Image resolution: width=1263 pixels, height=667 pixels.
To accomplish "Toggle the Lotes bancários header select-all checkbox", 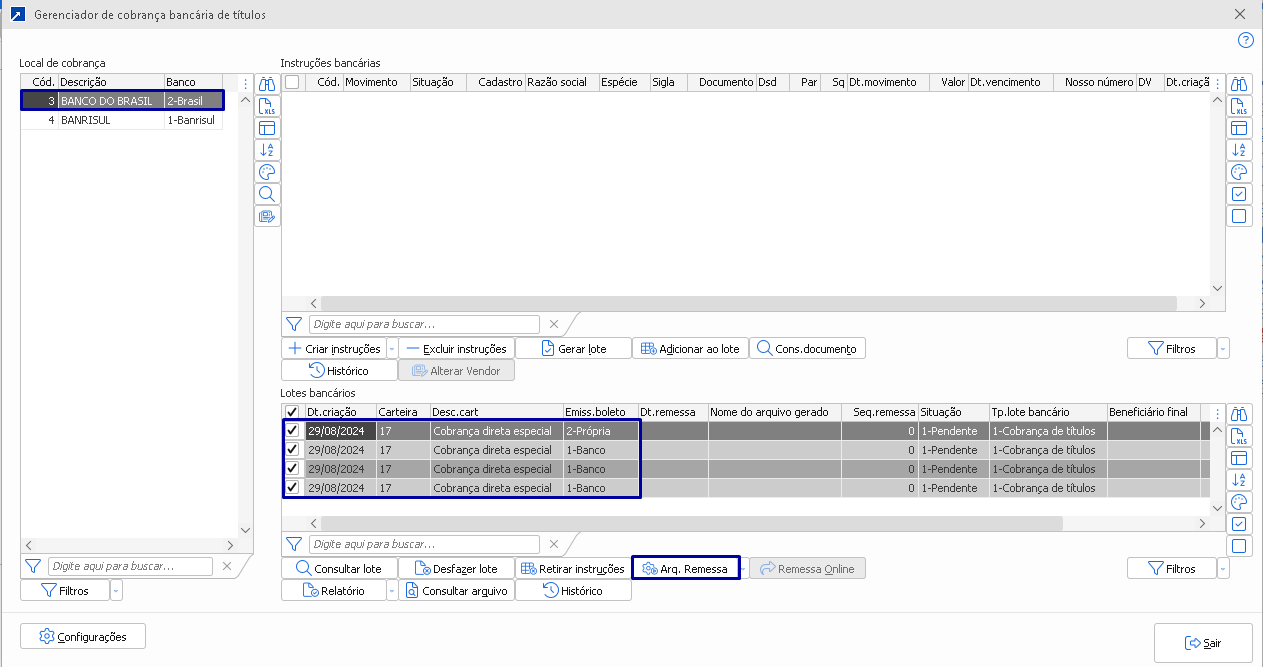I will tap(292, 411).
